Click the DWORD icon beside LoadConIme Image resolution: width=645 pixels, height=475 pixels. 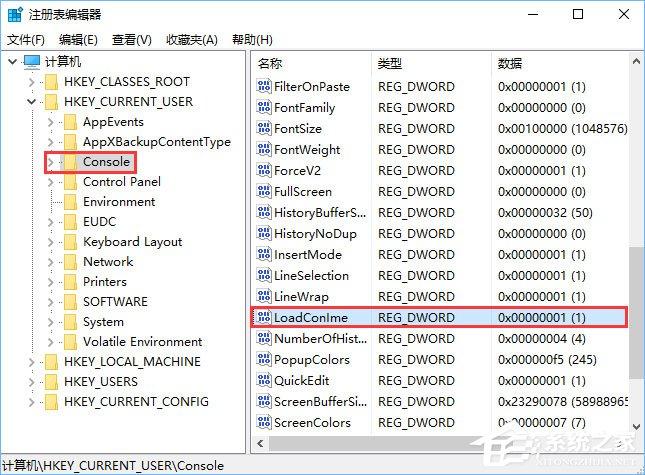(x=264, y=317)
